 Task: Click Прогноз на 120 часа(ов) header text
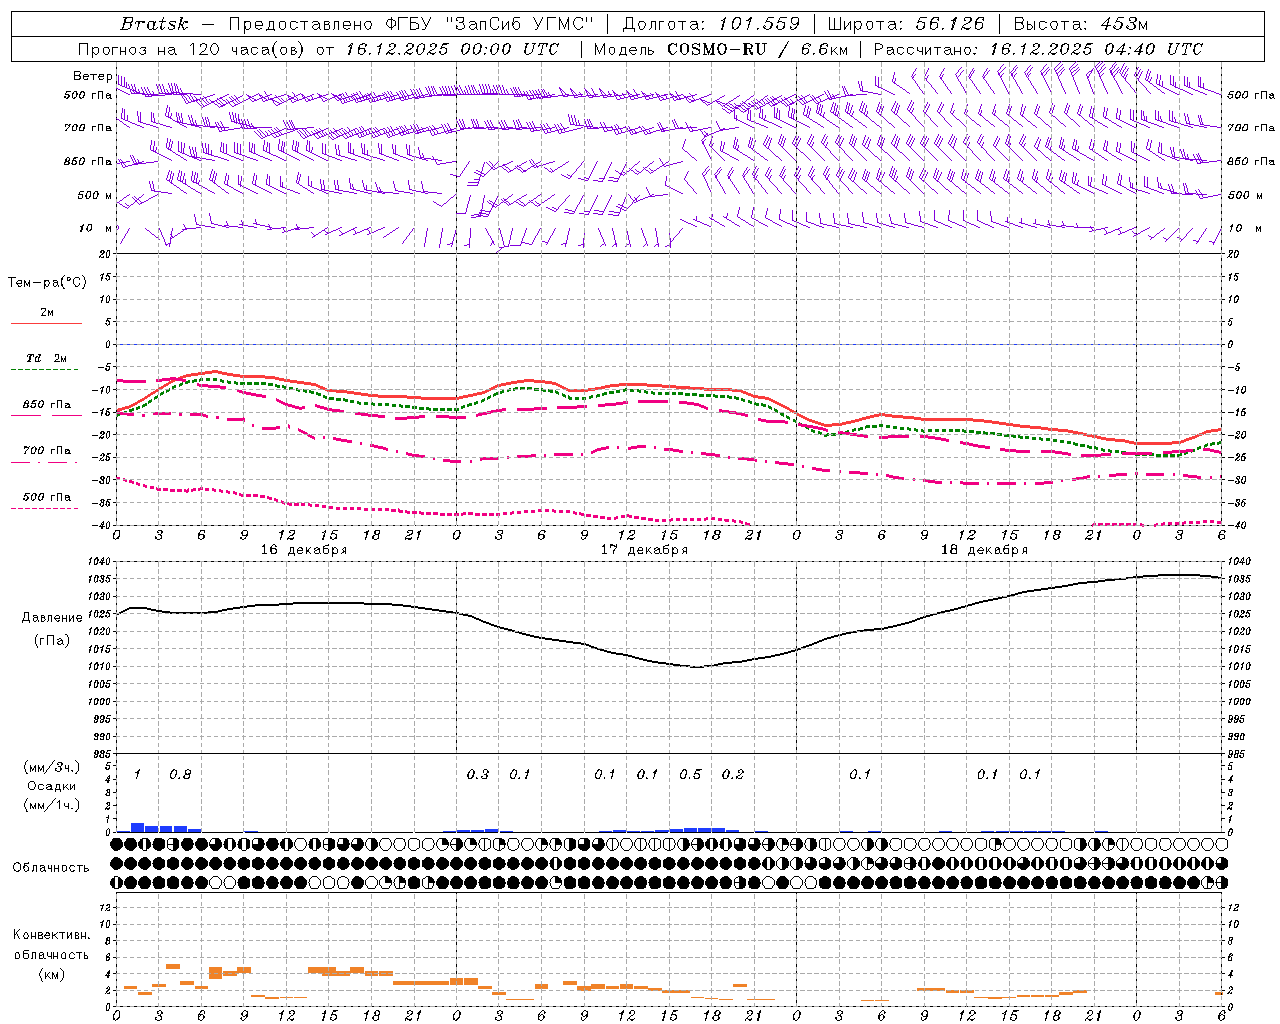[193, 49]
